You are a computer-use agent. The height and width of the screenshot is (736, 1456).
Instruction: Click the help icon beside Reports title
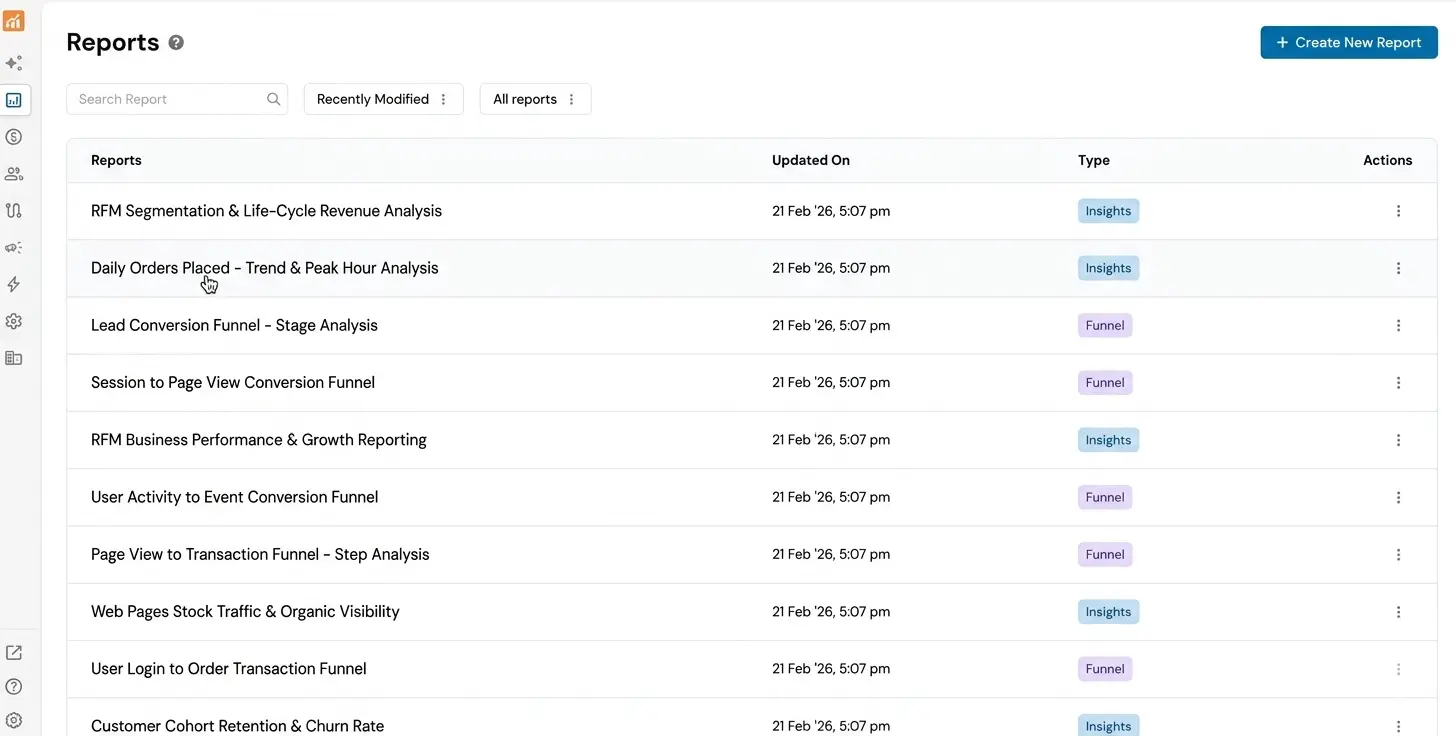[x=176, y=42]
